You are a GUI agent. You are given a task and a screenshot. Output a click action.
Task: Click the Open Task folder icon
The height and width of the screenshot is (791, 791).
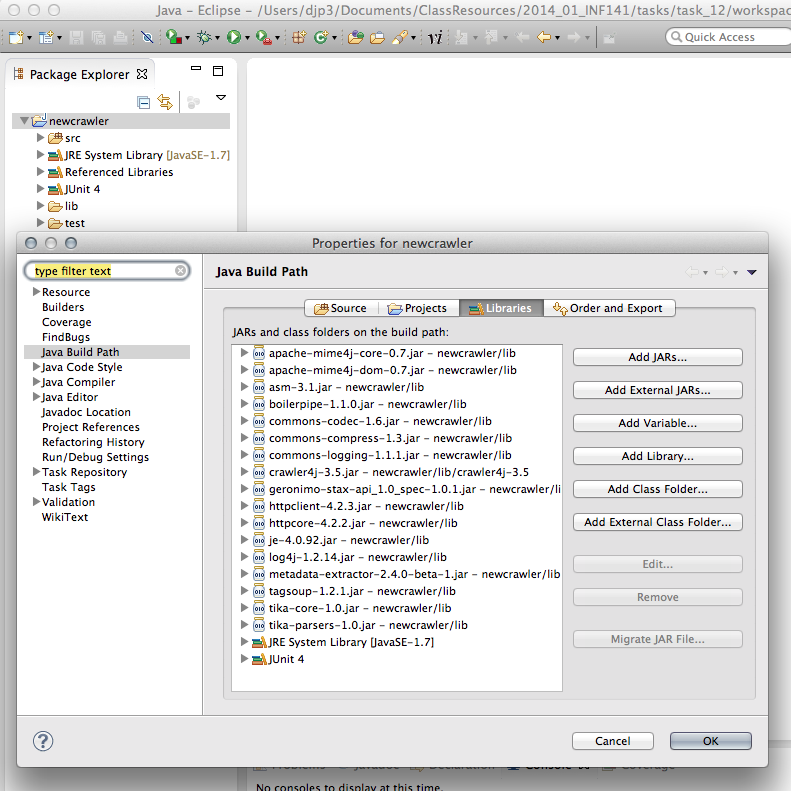[377, 37]
